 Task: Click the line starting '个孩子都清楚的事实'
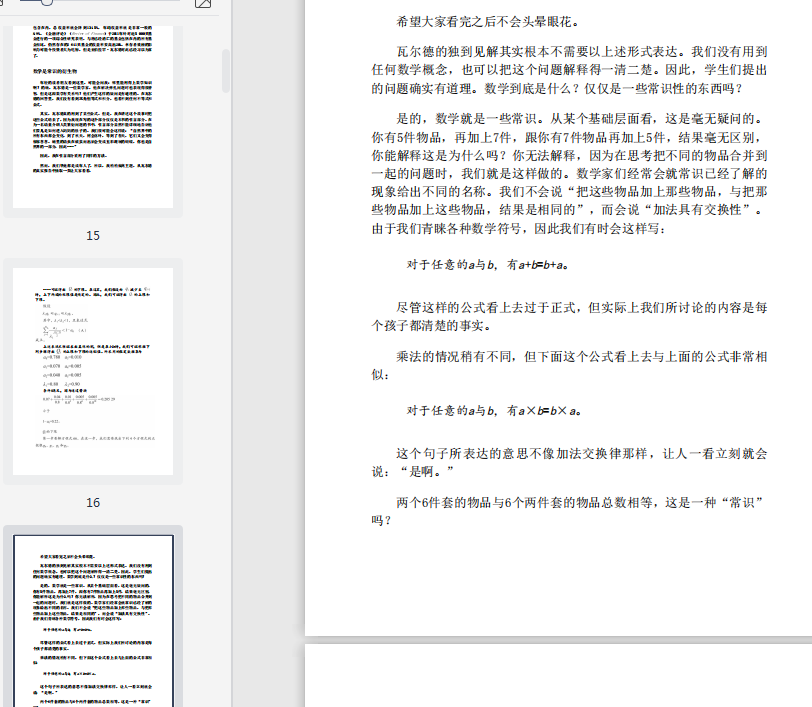432,326
